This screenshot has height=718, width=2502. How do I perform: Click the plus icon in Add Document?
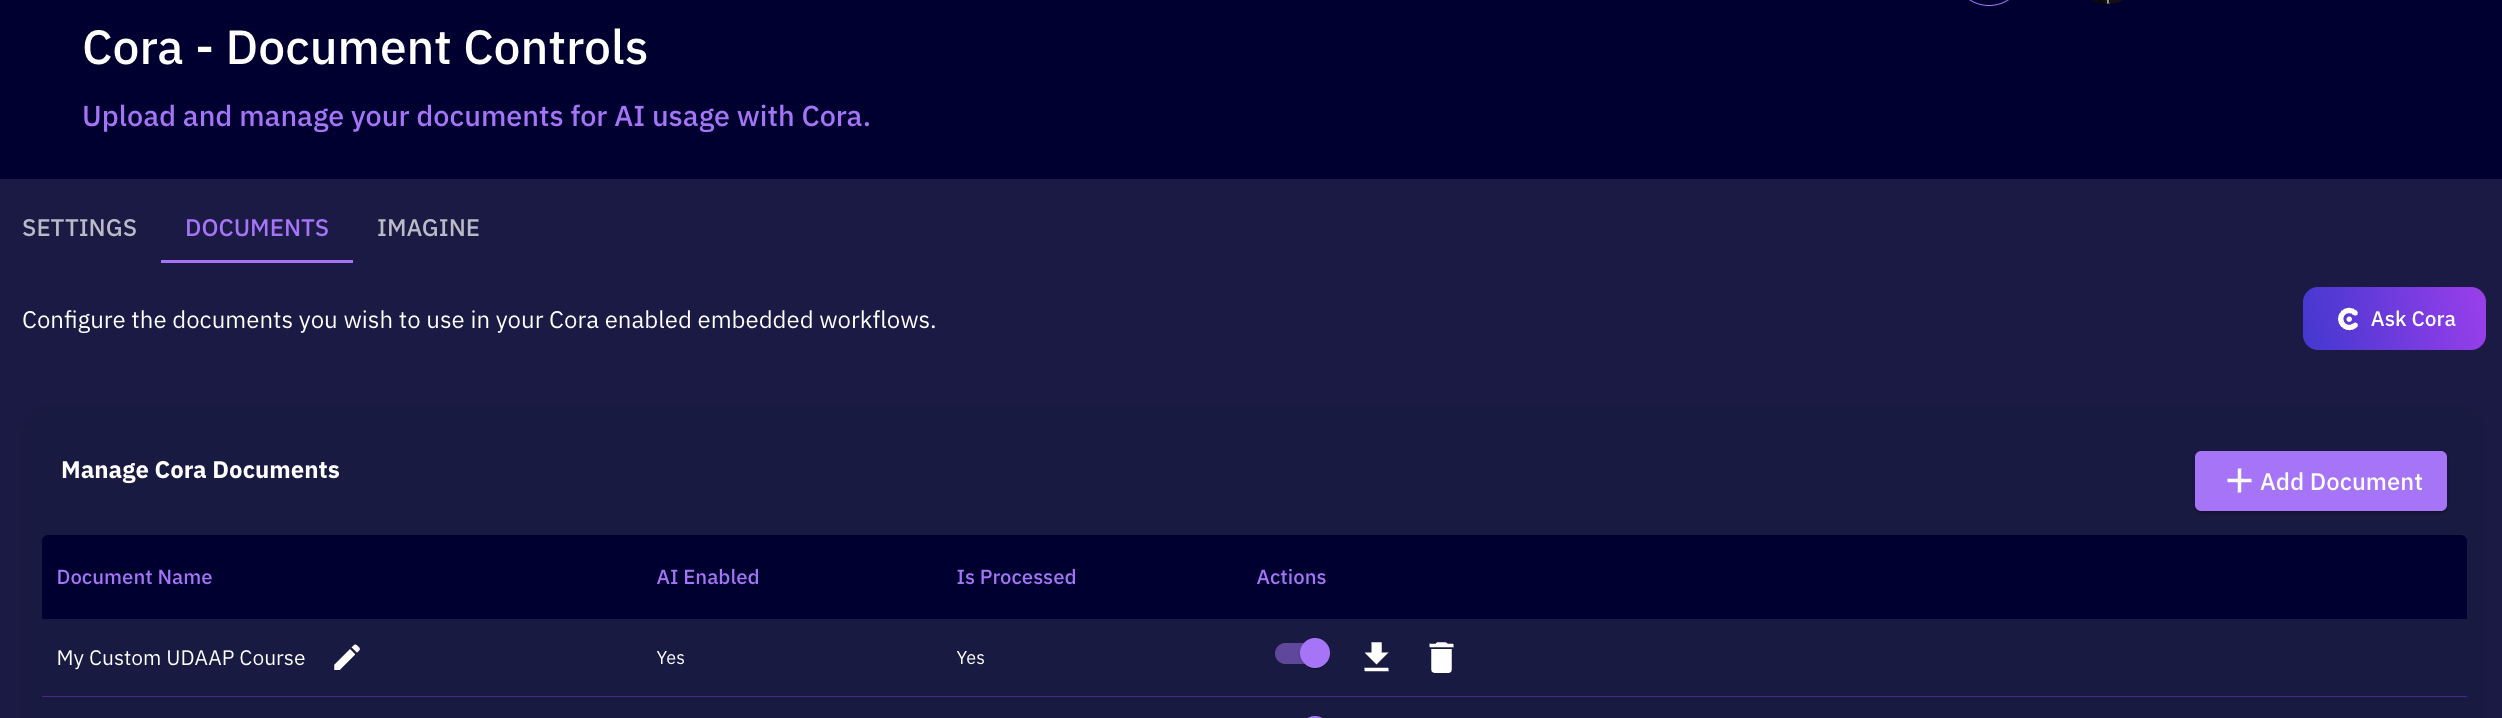(x=2238, y=481)
